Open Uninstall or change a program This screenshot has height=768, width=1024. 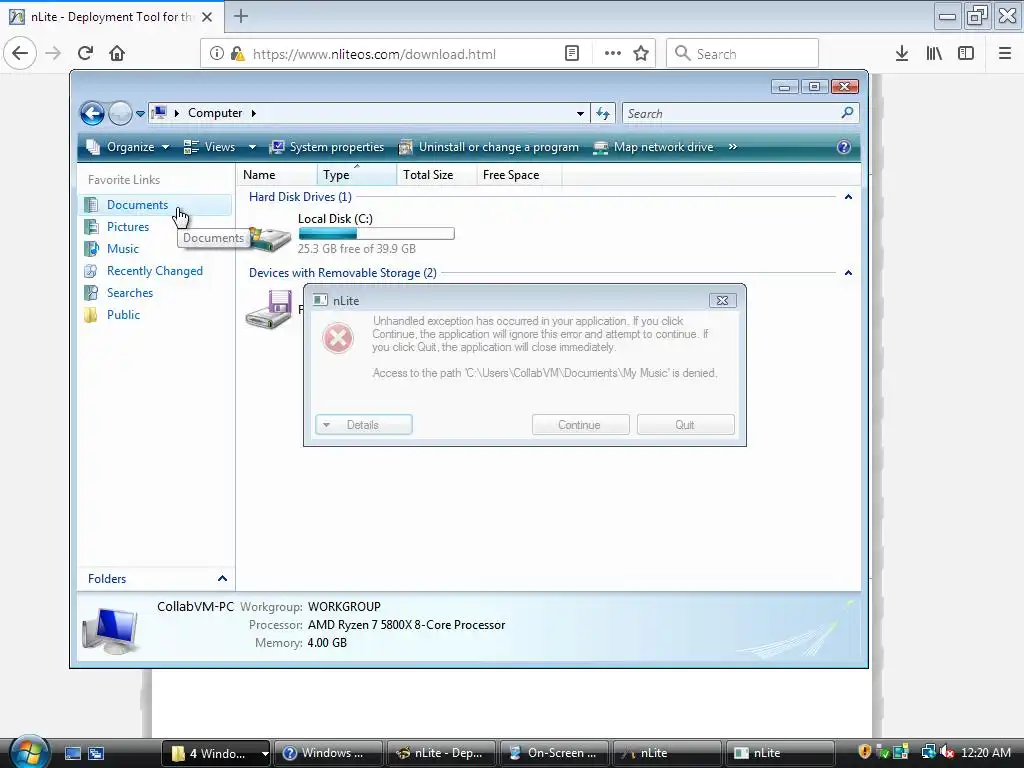488,147
